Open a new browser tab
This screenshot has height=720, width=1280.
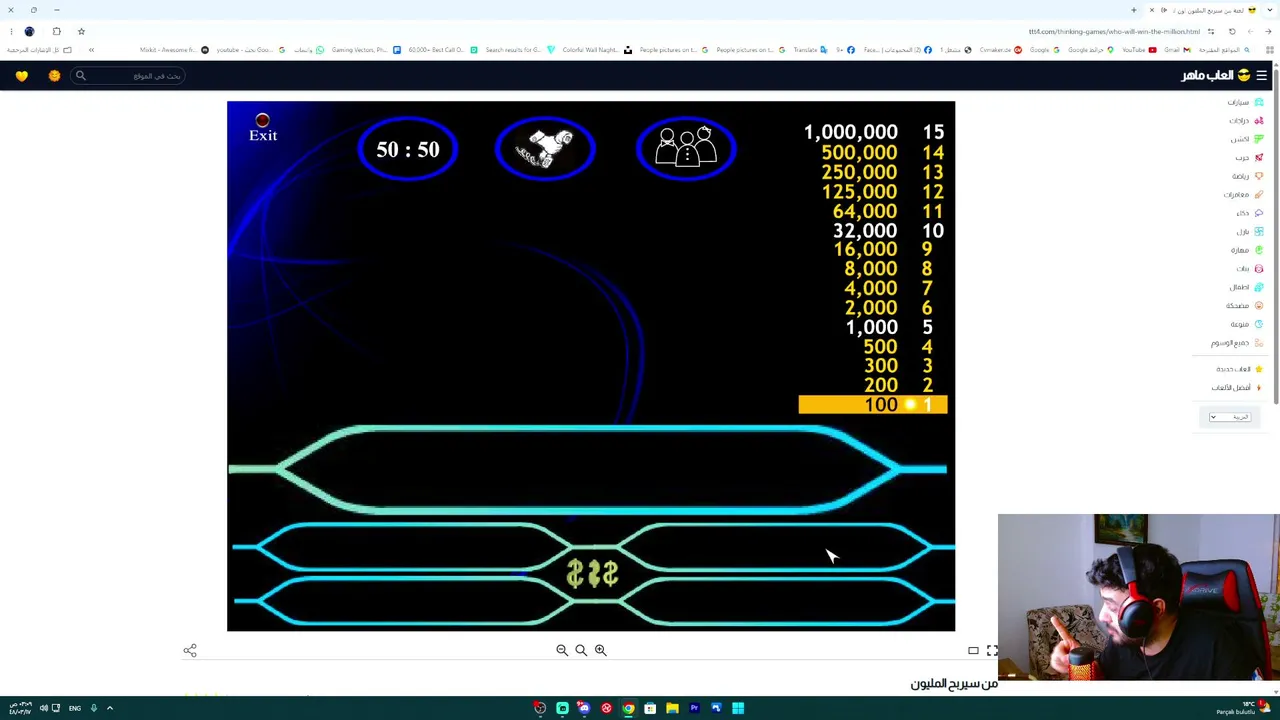1133,10
